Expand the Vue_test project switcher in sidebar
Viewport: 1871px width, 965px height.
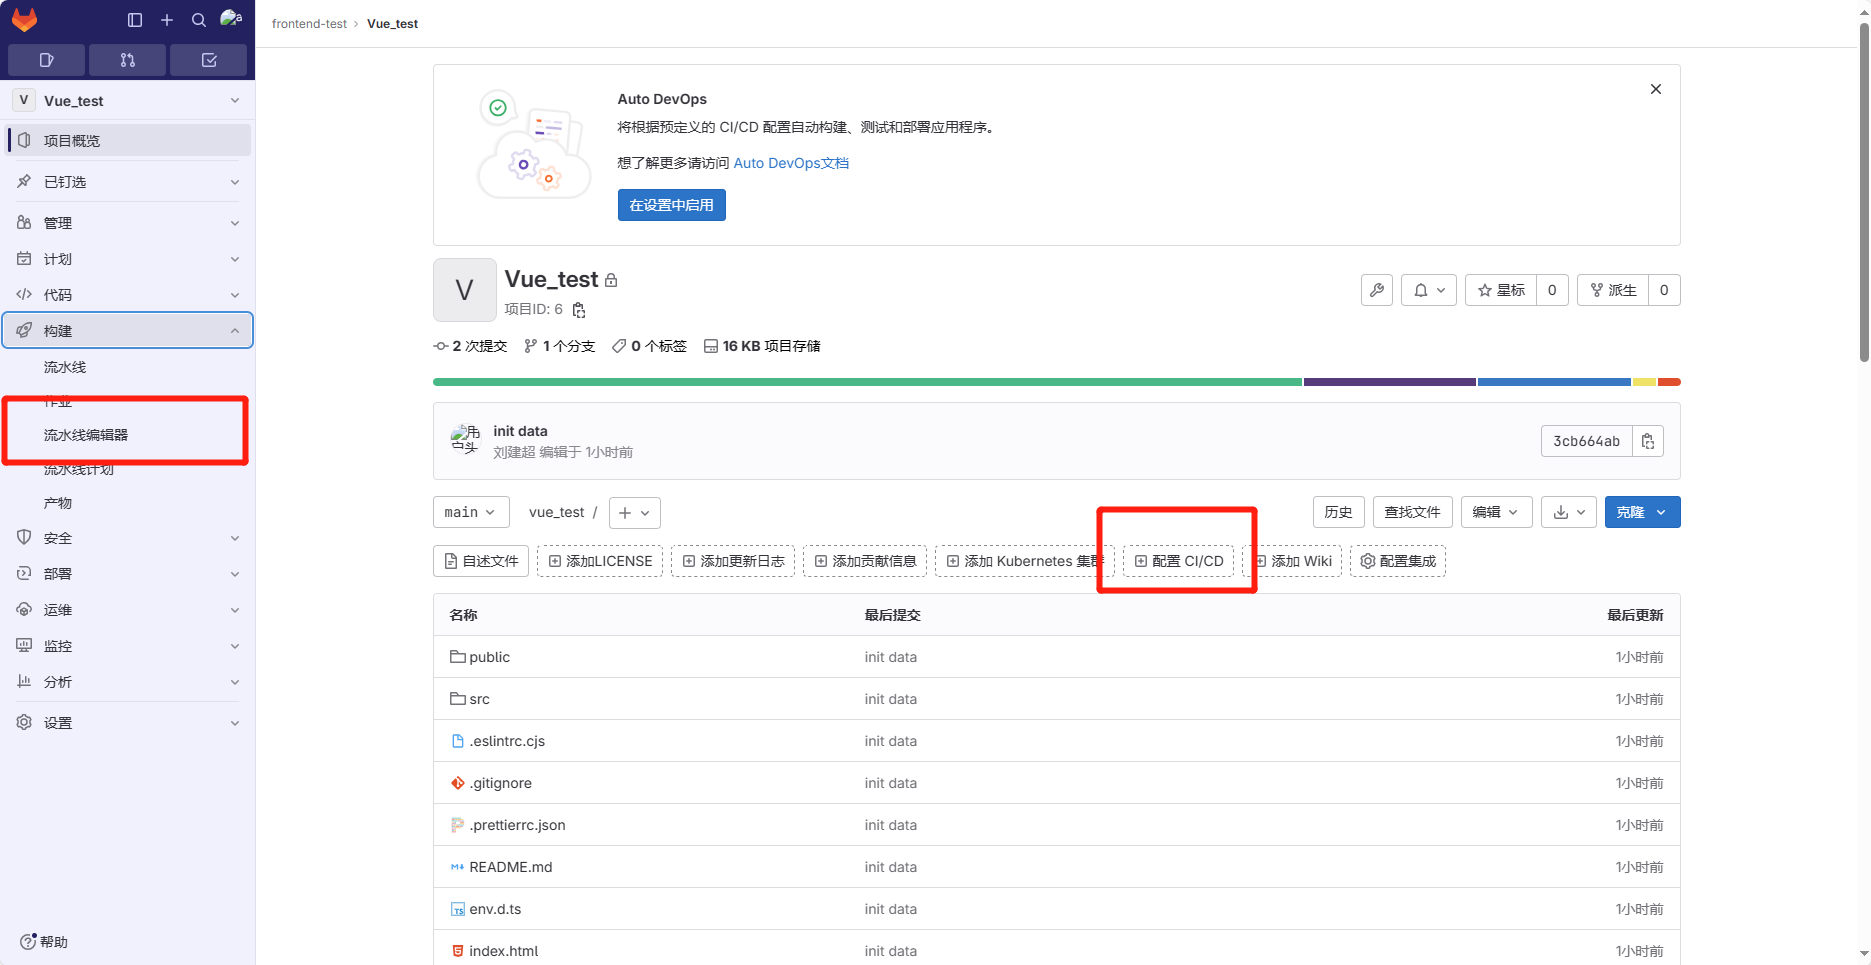point(128,100)
